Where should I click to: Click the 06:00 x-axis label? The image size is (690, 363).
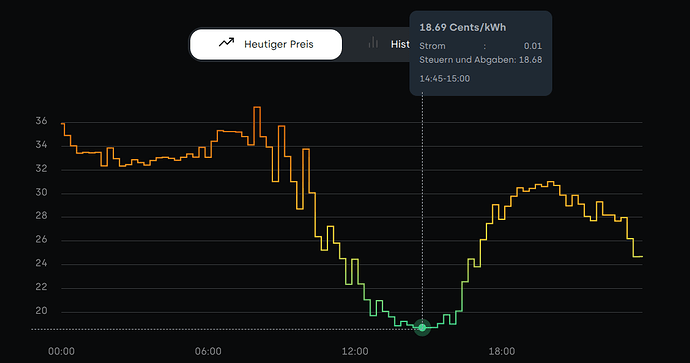208,351
